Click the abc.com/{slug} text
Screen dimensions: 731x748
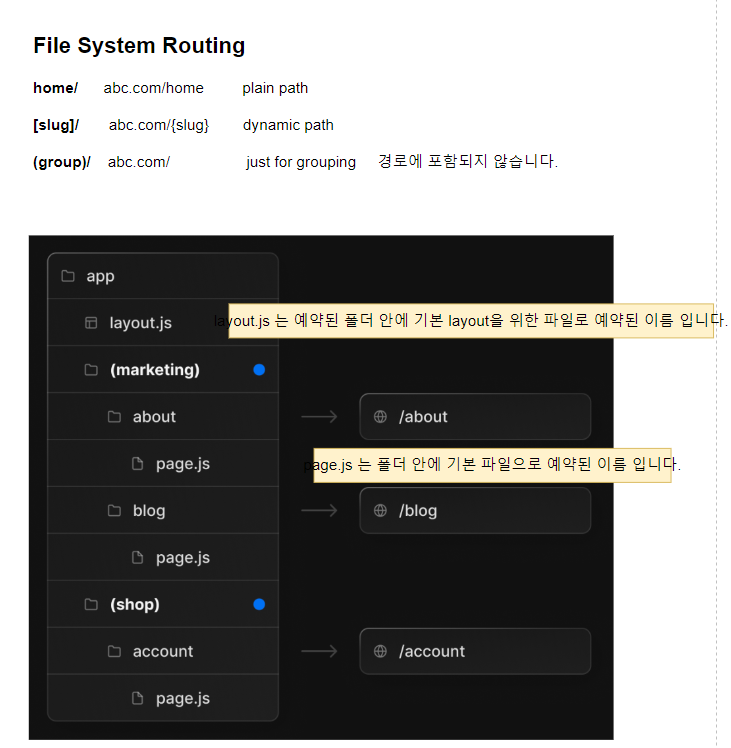click(159, 125)
